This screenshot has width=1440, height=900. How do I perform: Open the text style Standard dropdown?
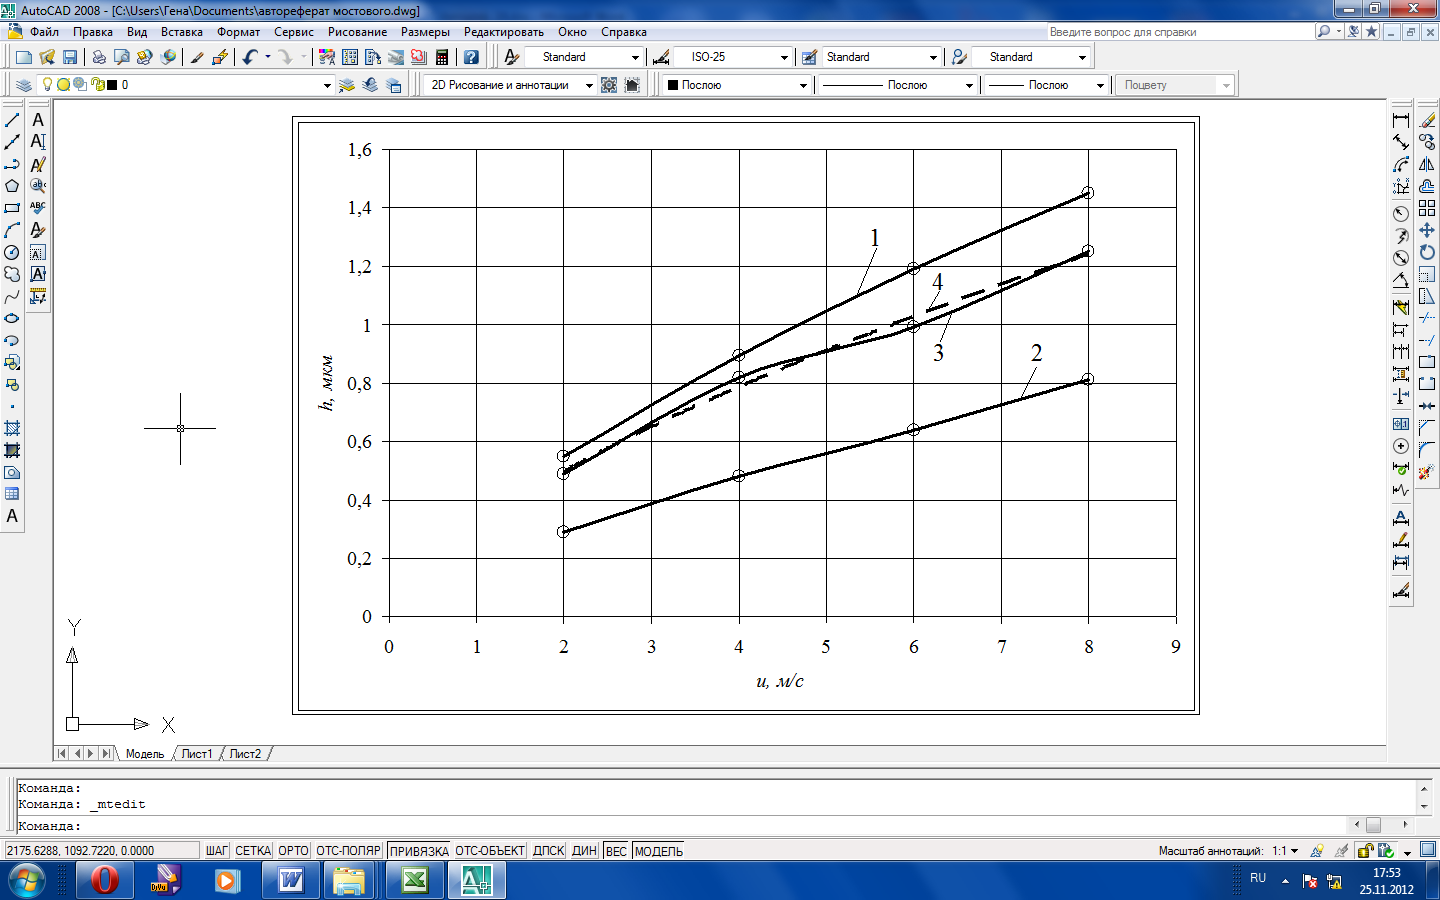click(x=635, y=58)
